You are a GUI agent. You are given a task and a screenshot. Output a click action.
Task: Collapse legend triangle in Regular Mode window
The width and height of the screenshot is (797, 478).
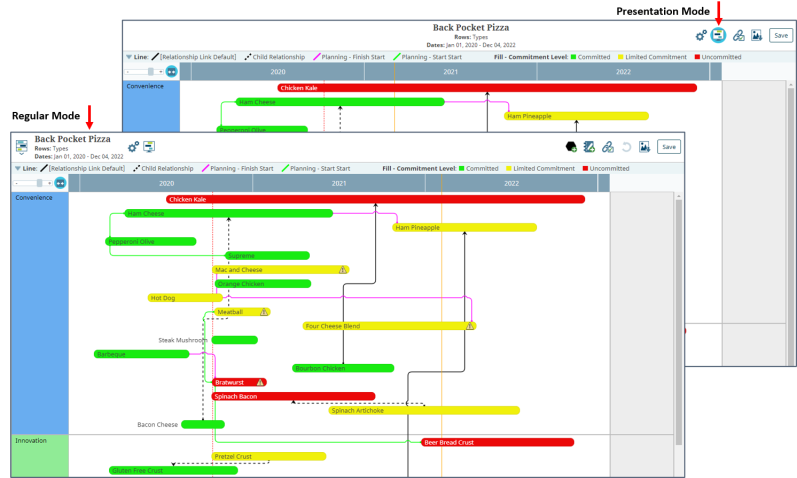pos(18,168)
